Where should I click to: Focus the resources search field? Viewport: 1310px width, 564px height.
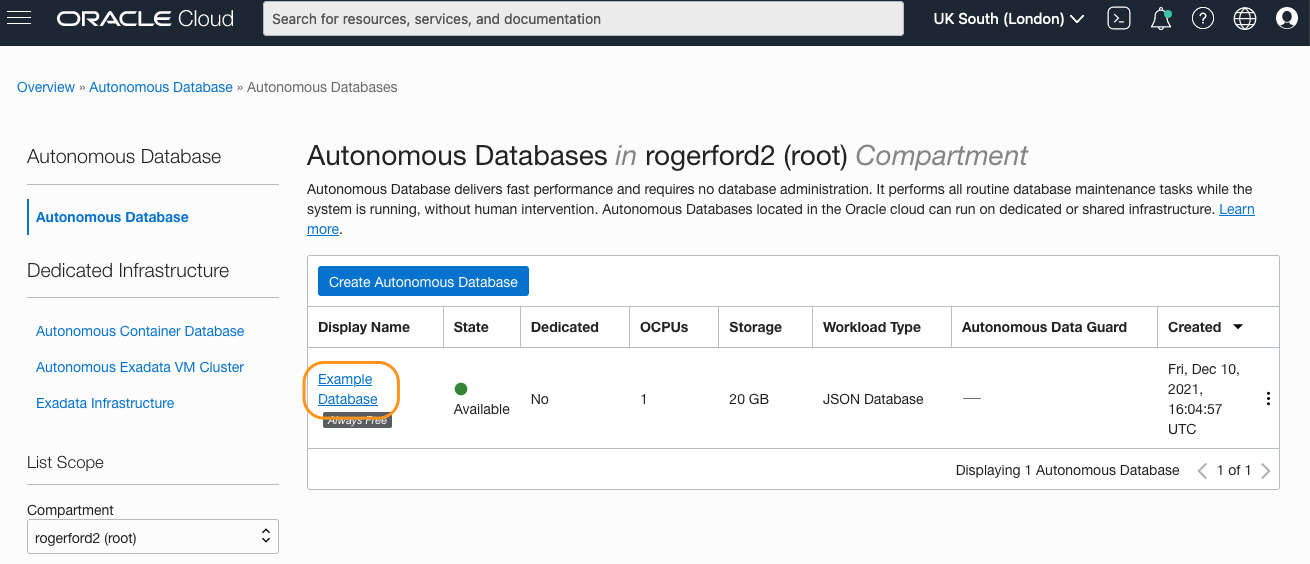[583, 18]
